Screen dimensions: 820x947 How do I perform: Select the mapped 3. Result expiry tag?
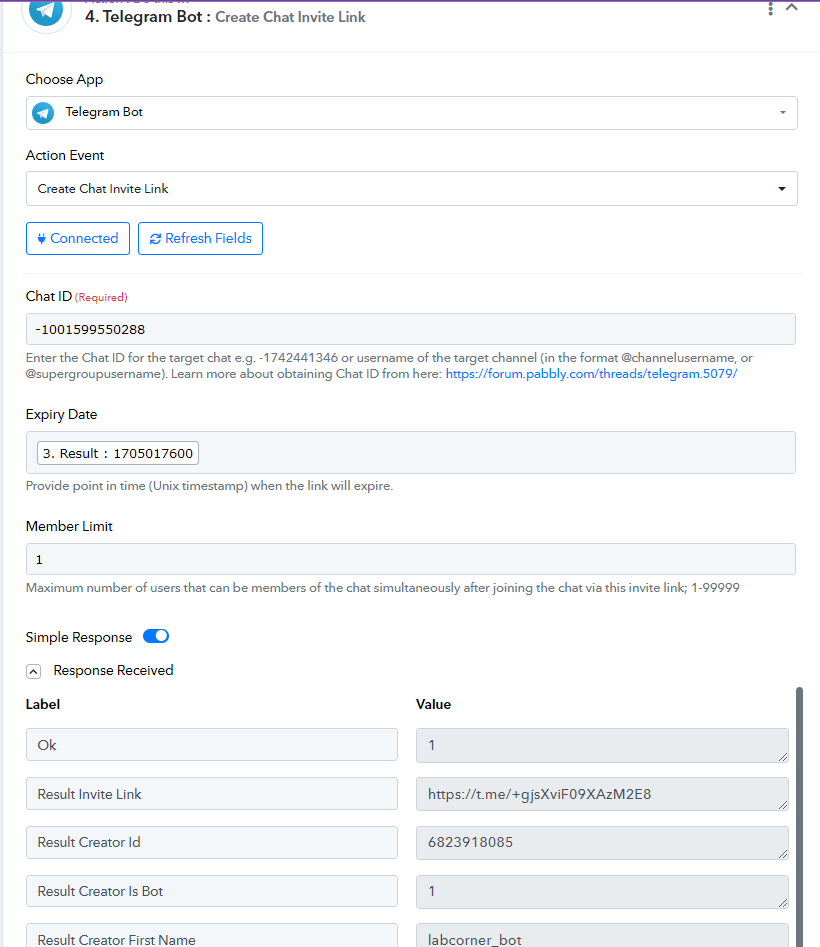118,453
